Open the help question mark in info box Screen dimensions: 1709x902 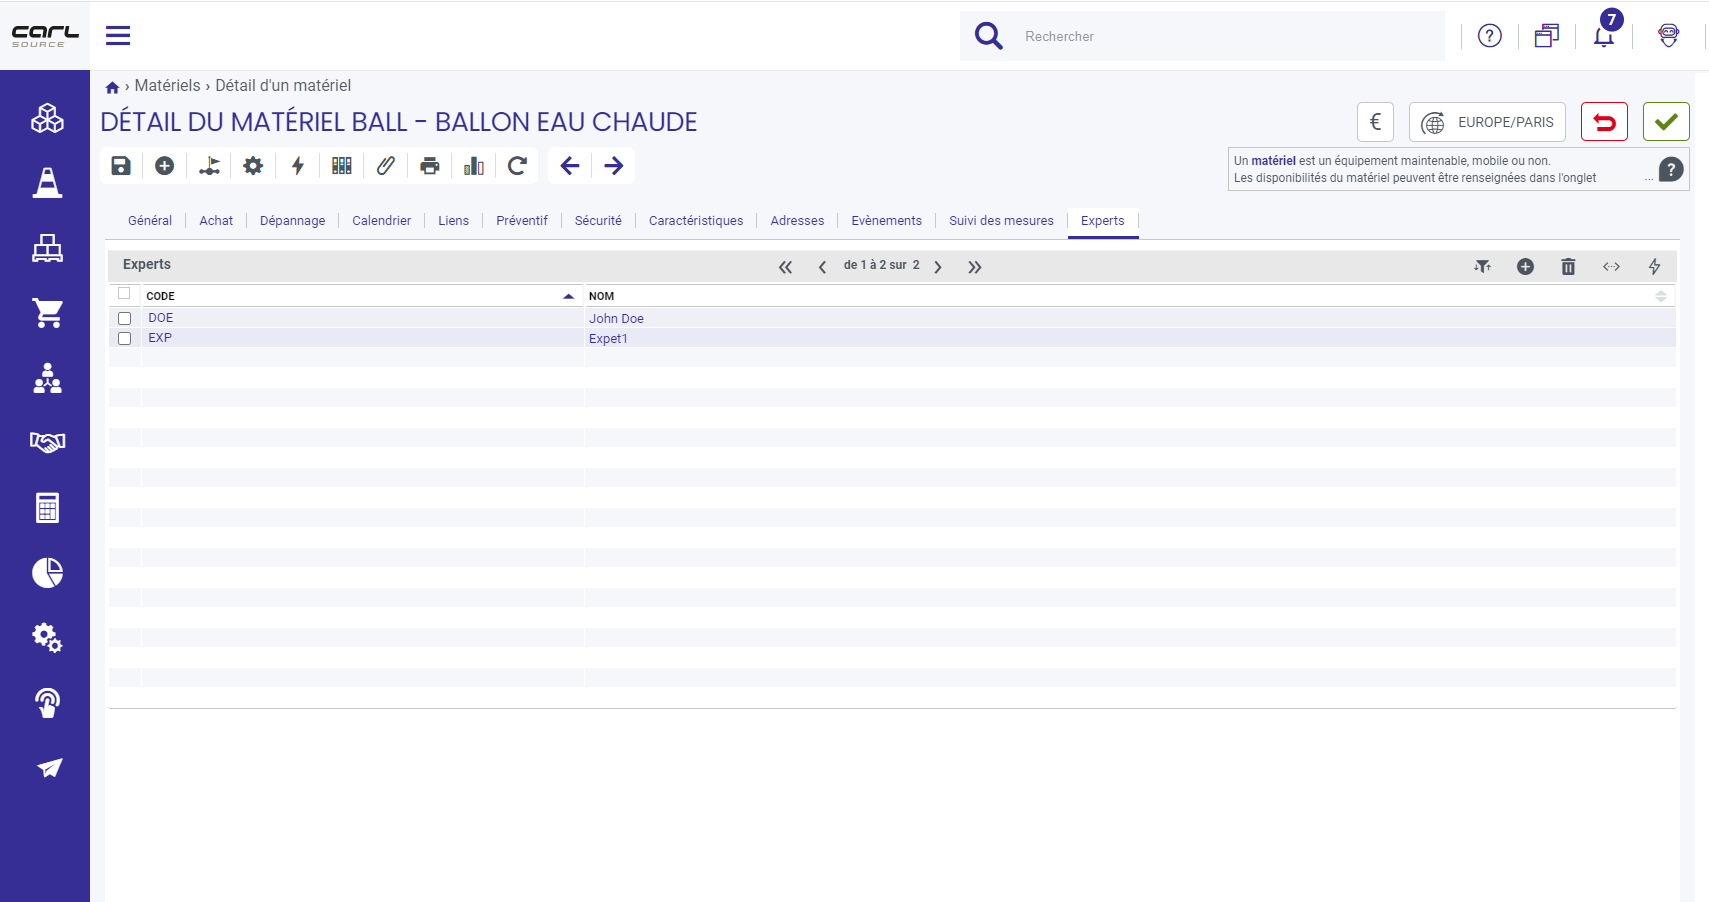(1671, 170)
